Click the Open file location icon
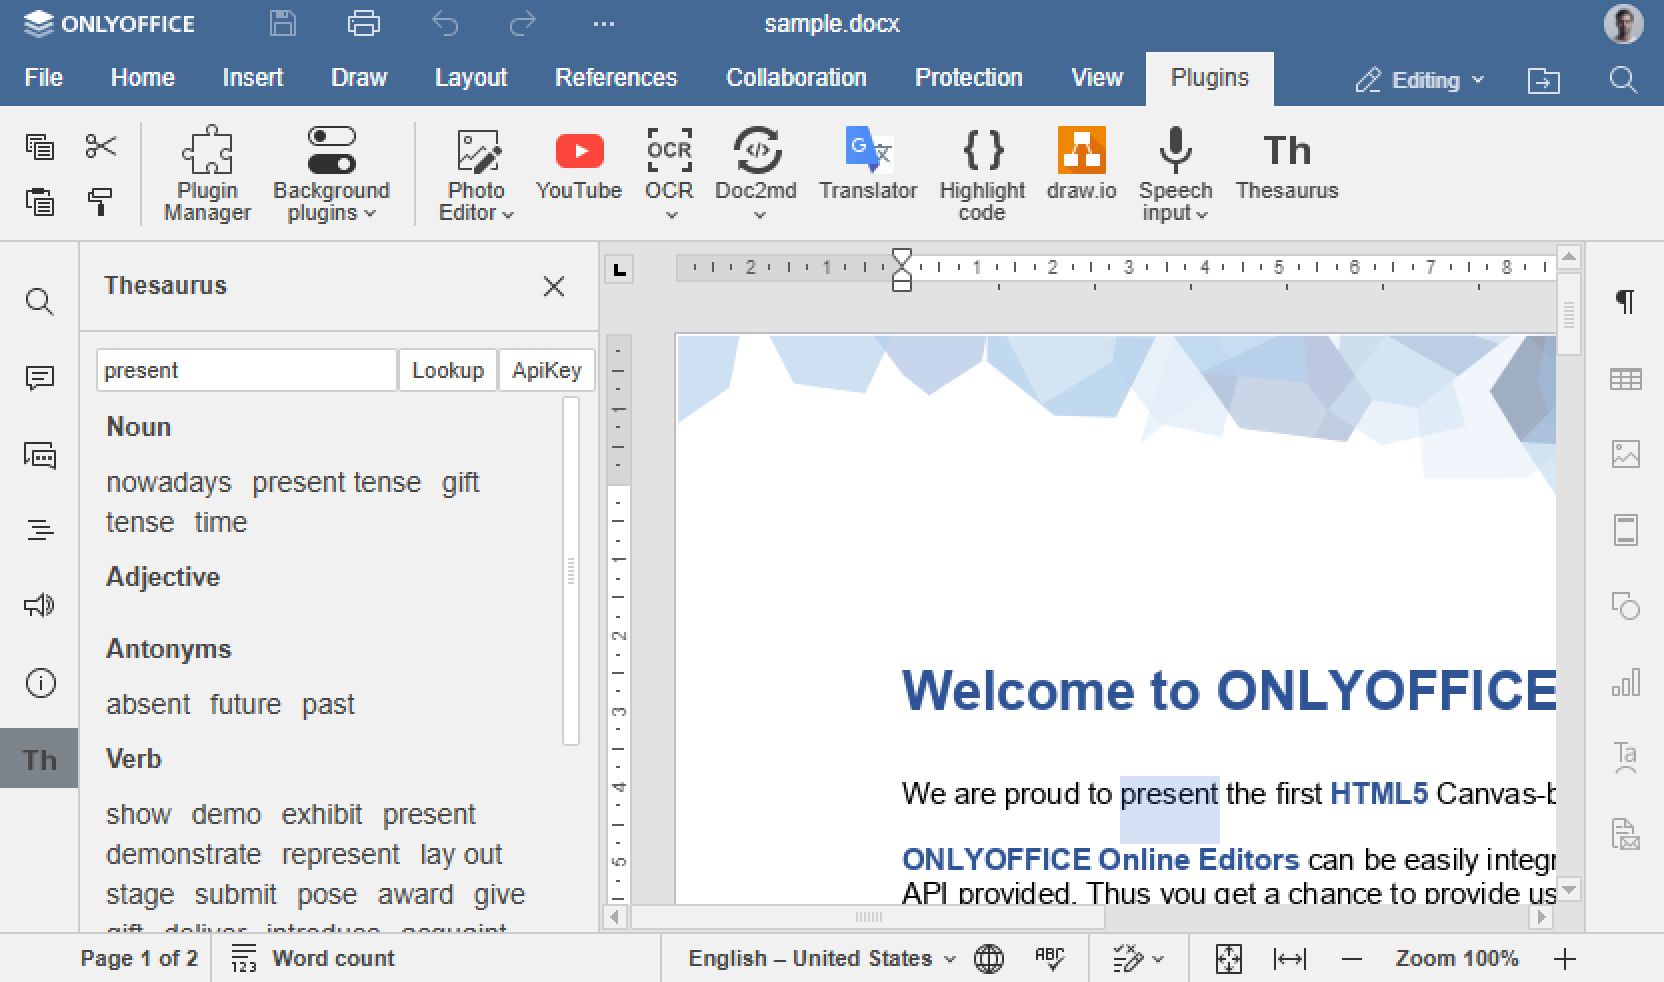This screenshot has width=1664, height=982. tap(1543, 80)
